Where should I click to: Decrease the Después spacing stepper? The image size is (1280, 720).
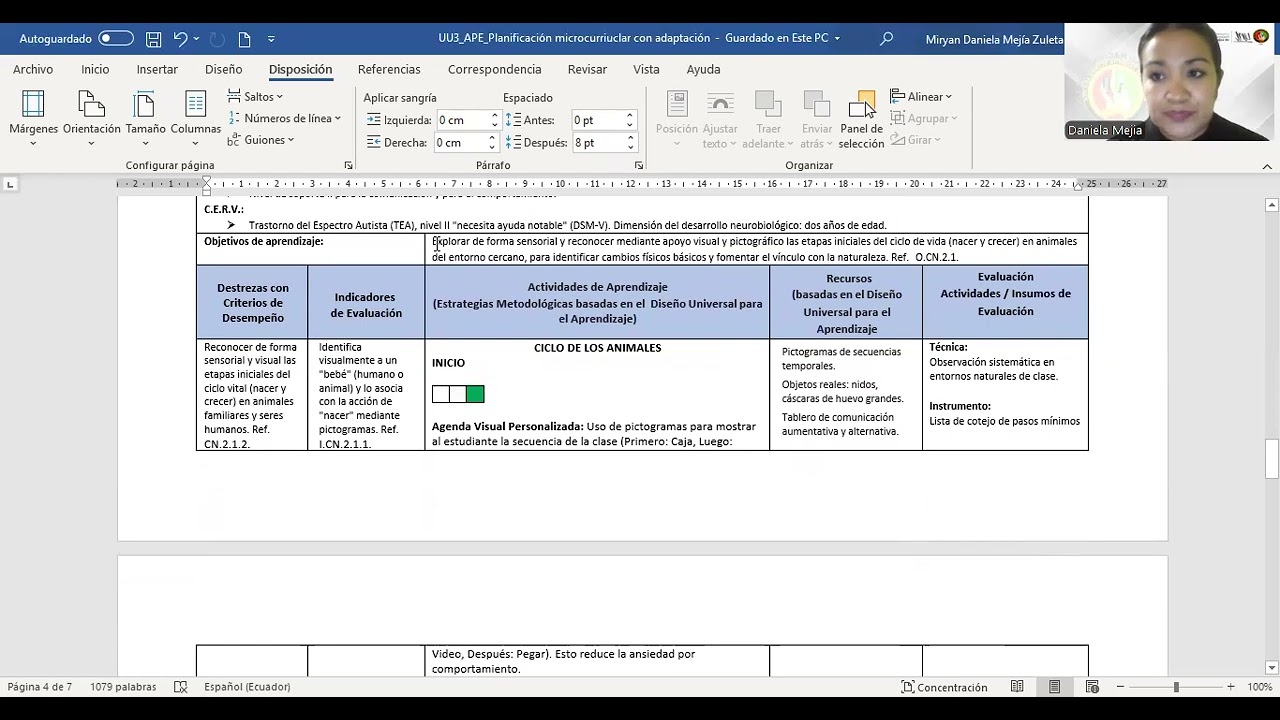click(630, 147)
